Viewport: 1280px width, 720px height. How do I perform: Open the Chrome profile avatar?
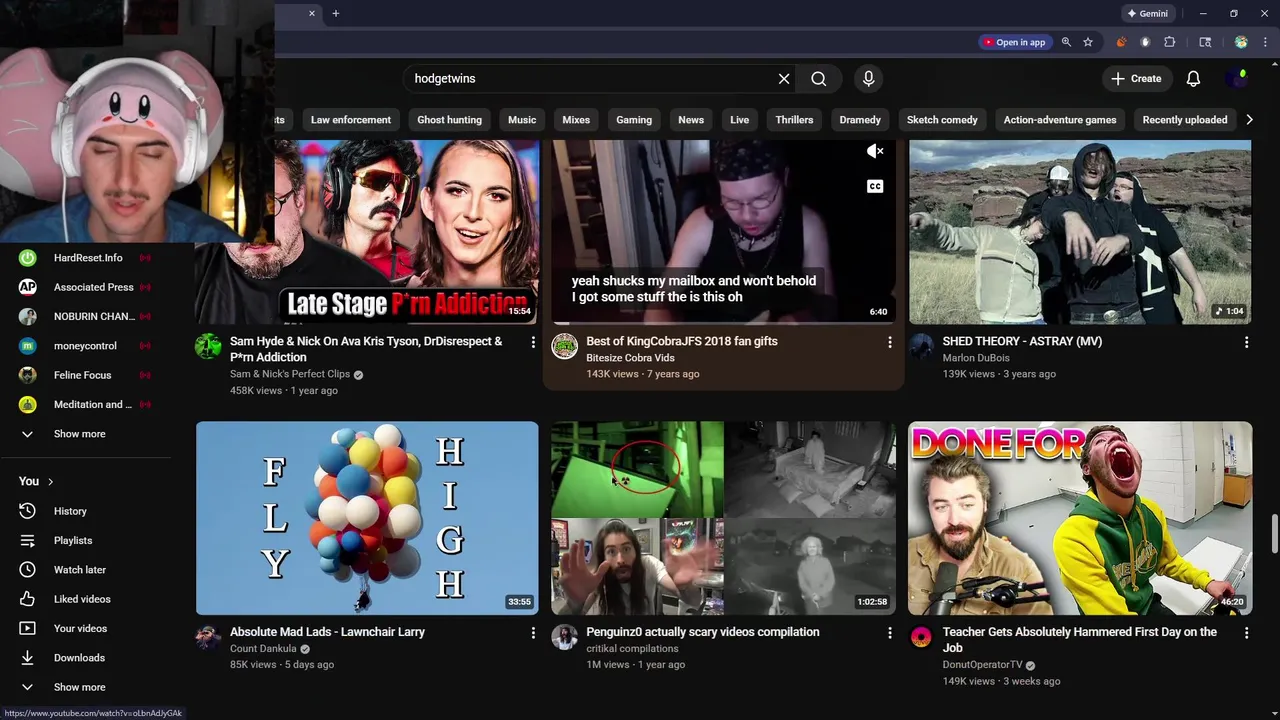pyautogui.click(x=1241, y=42)
